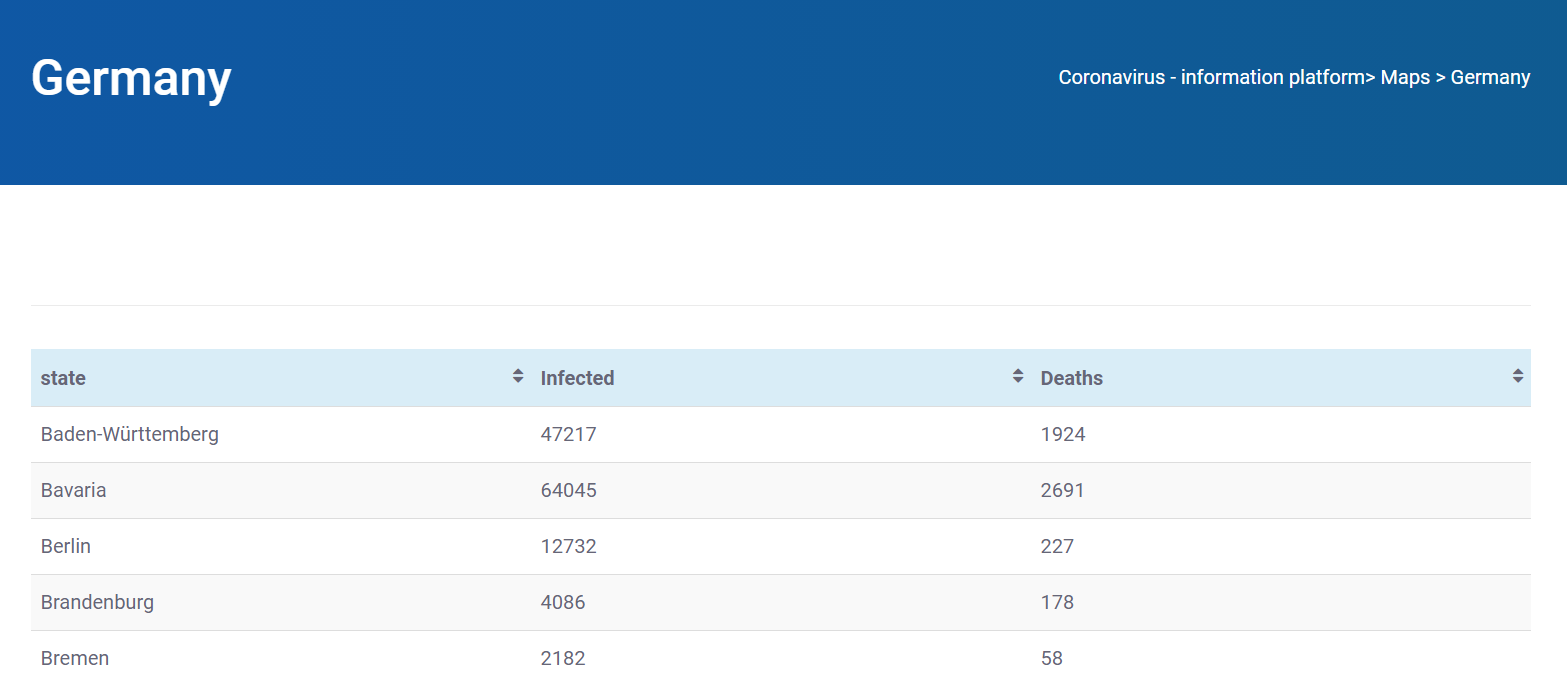Select the Baden-Württemberg state cell
The height and width of the screenshot is (686, 1567).
point(130,434)
